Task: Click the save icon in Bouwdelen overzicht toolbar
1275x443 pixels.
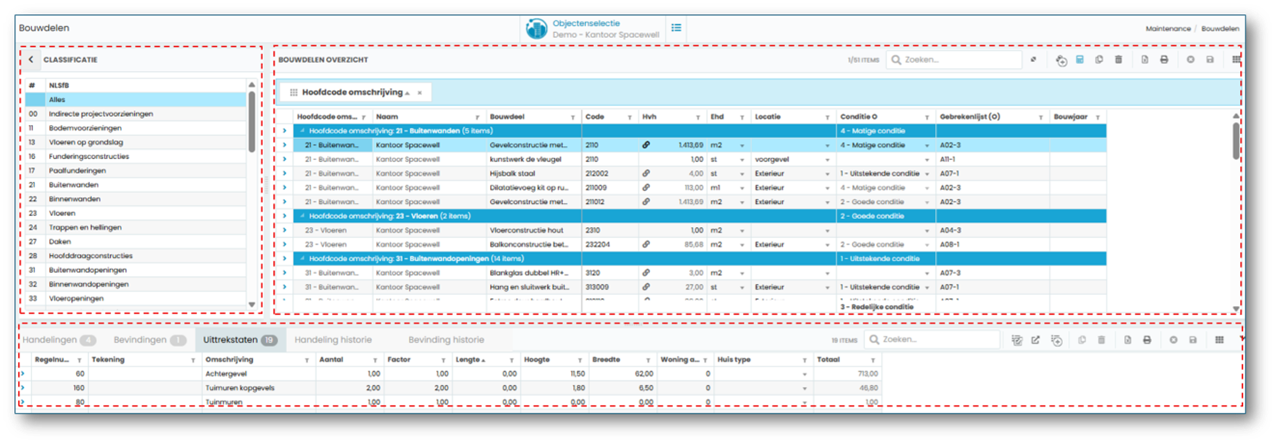Action: 1210,60
